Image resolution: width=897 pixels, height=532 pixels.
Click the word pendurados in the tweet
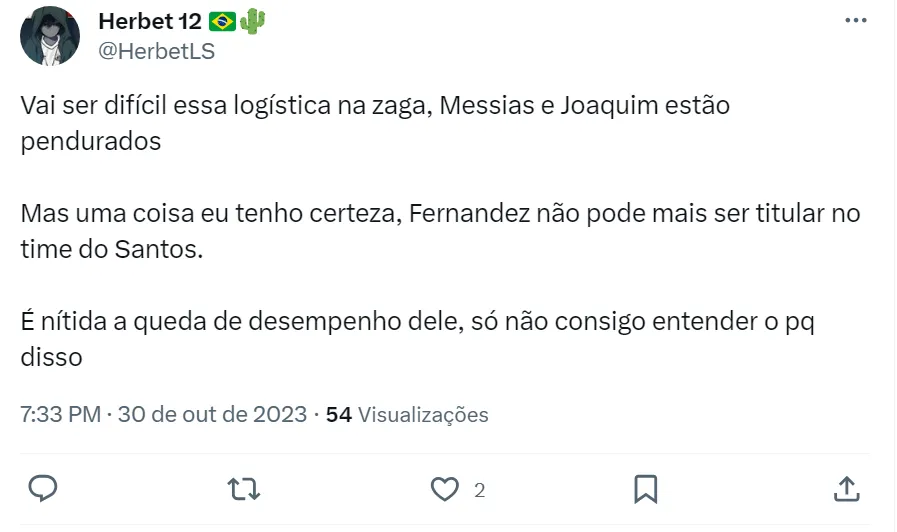[91, 141]
